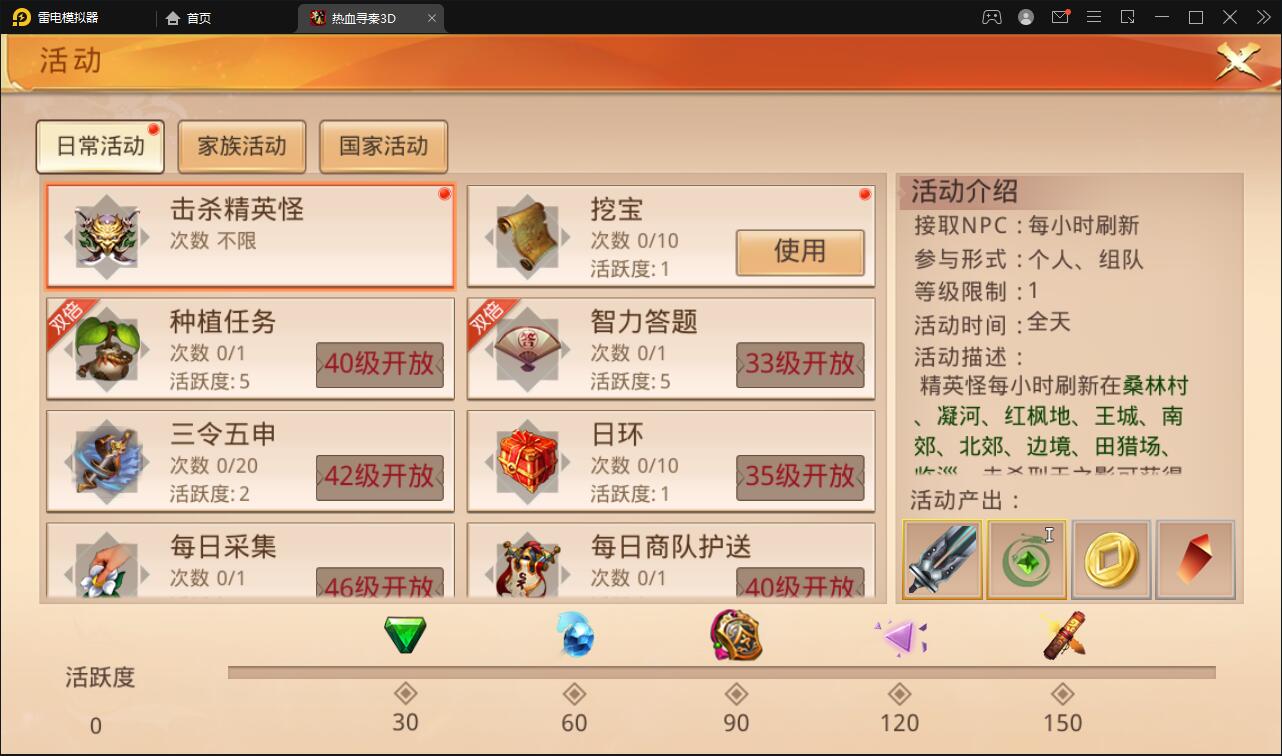The width and height of the screenshot is (1282, 756).
Task: Click the 40级开放 button on 种植任务
Action: point(380,364)
